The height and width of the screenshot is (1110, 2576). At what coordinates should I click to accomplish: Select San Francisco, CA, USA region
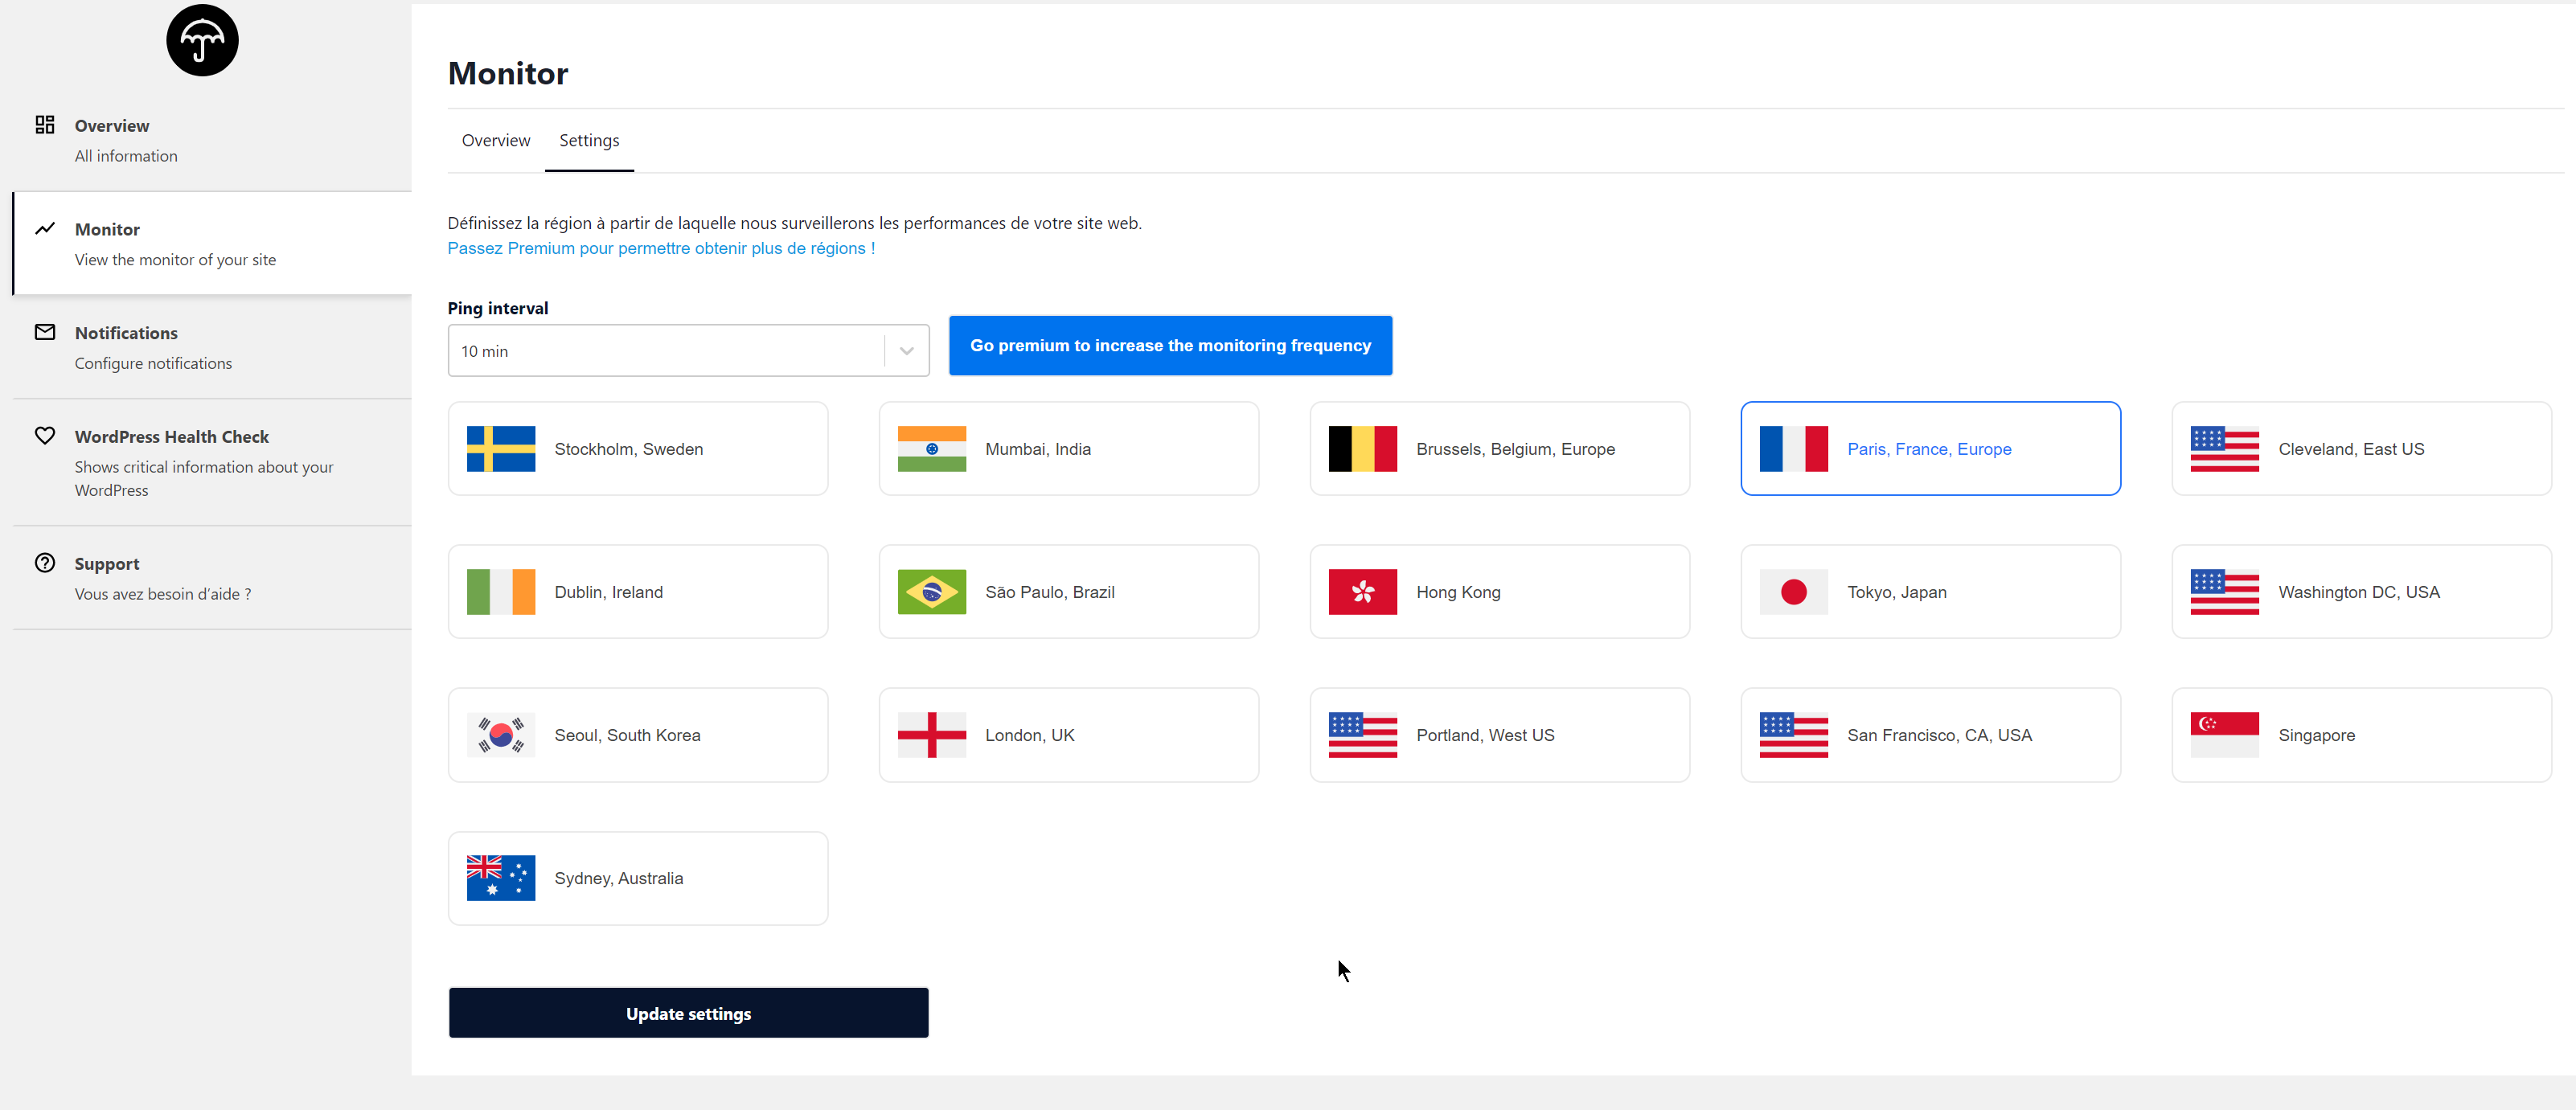point(1931,735)
